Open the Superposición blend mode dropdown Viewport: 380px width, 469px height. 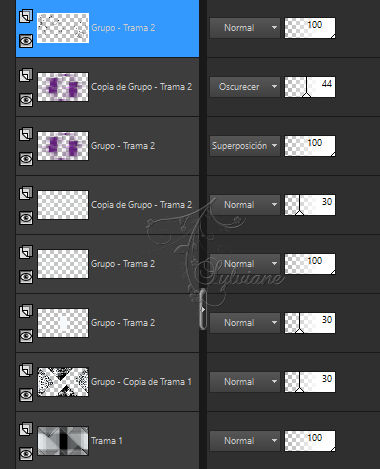tap(245, 146)
